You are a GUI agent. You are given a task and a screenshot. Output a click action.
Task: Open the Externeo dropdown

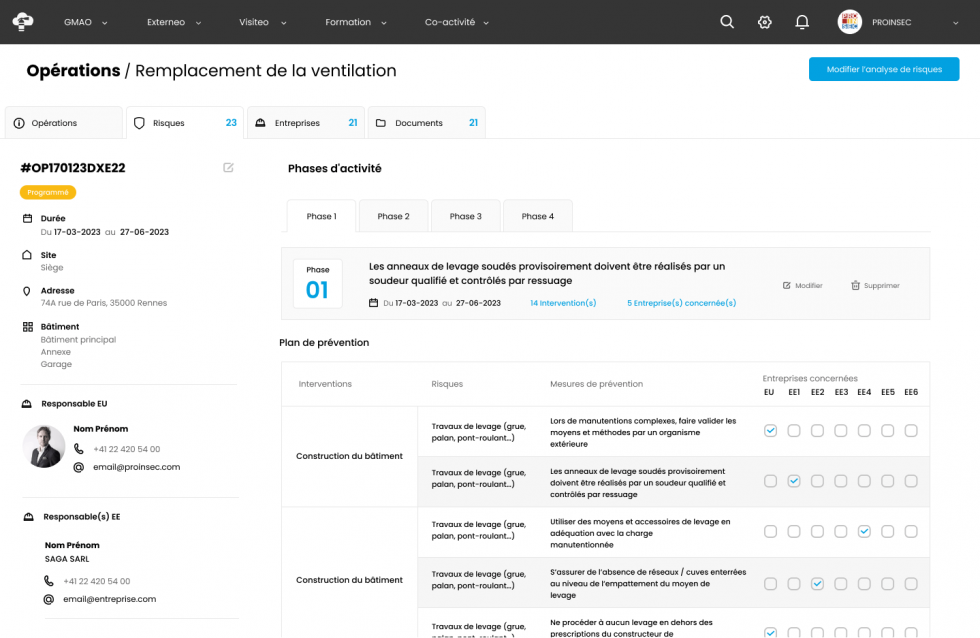click(x=174, y=22)
